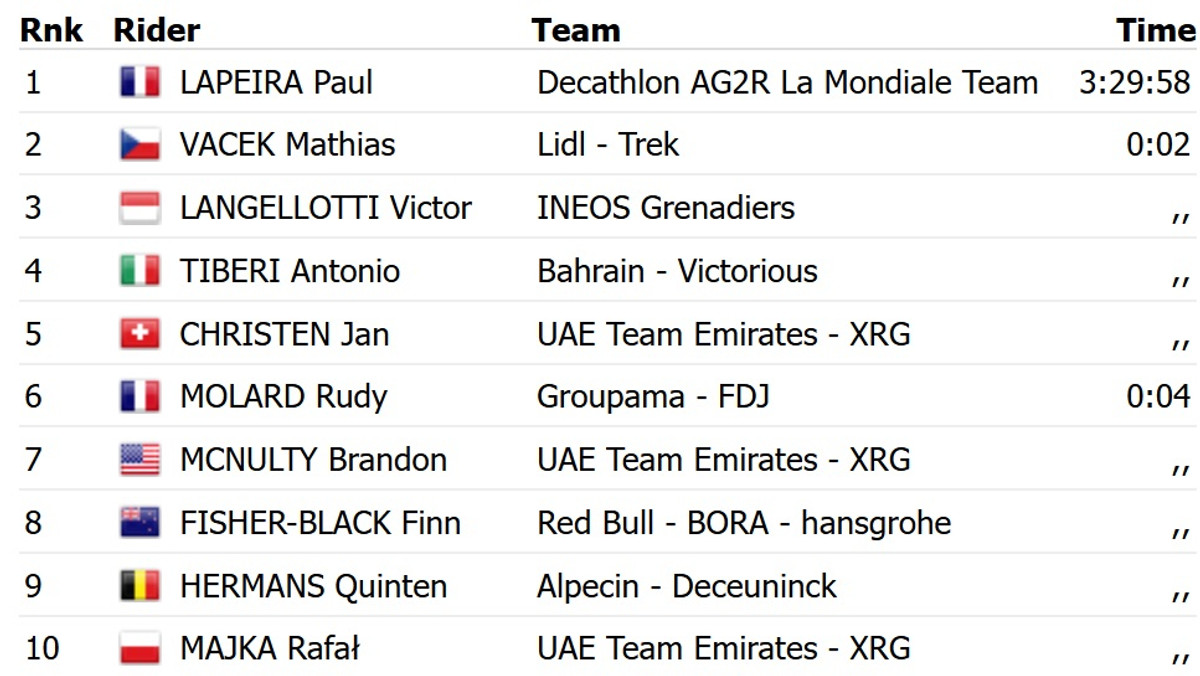Viewport: 1200px width, 676px height.
Task: Click the New Zealand flag beside FISHER-BLACK Finn
Action: [x=139, y=523]
